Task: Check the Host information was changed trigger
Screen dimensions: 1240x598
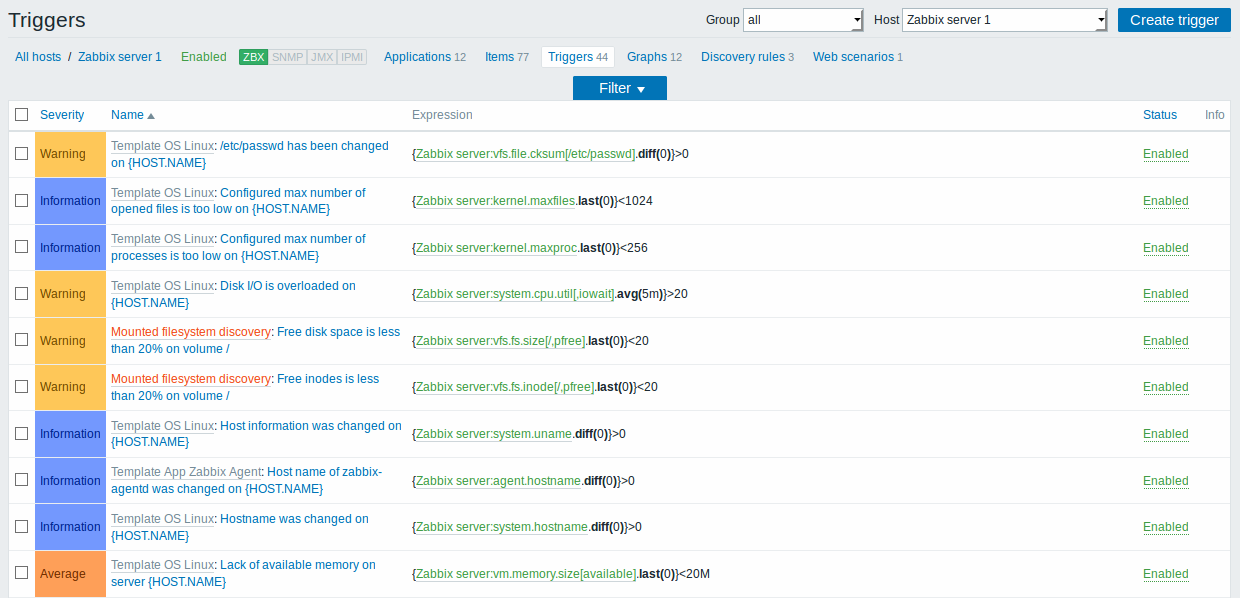Action: (22, 434)
